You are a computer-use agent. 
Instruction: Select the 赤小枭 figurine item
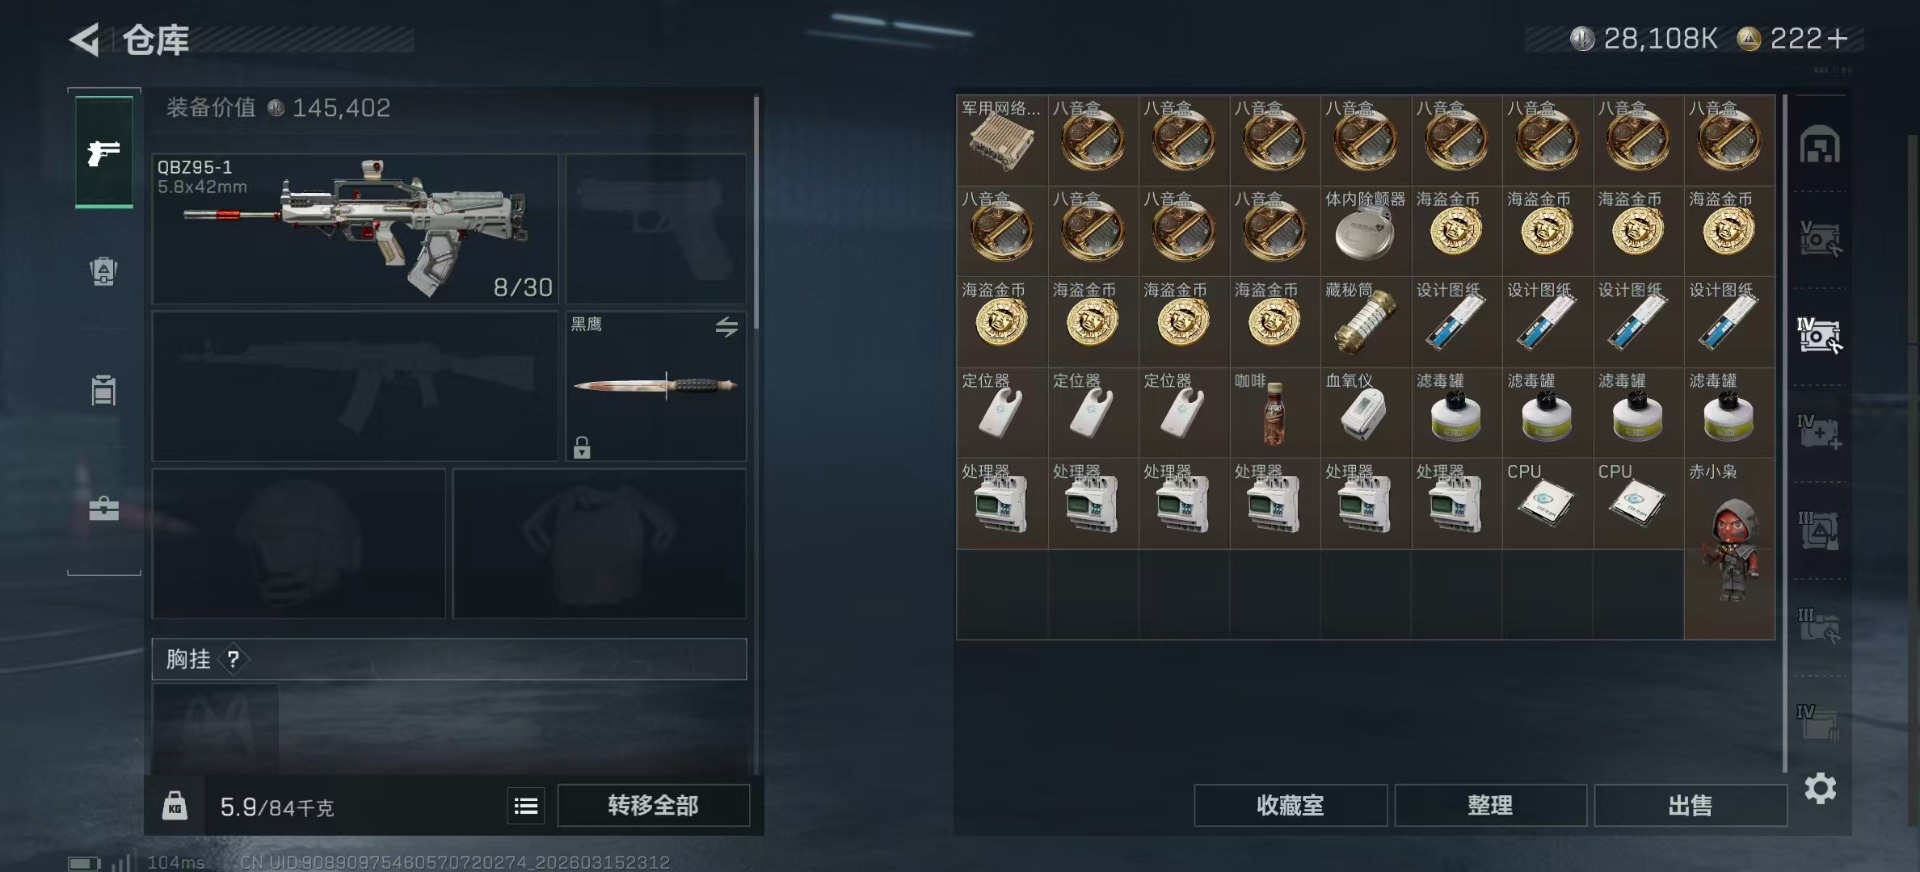tap(1729, 548)
